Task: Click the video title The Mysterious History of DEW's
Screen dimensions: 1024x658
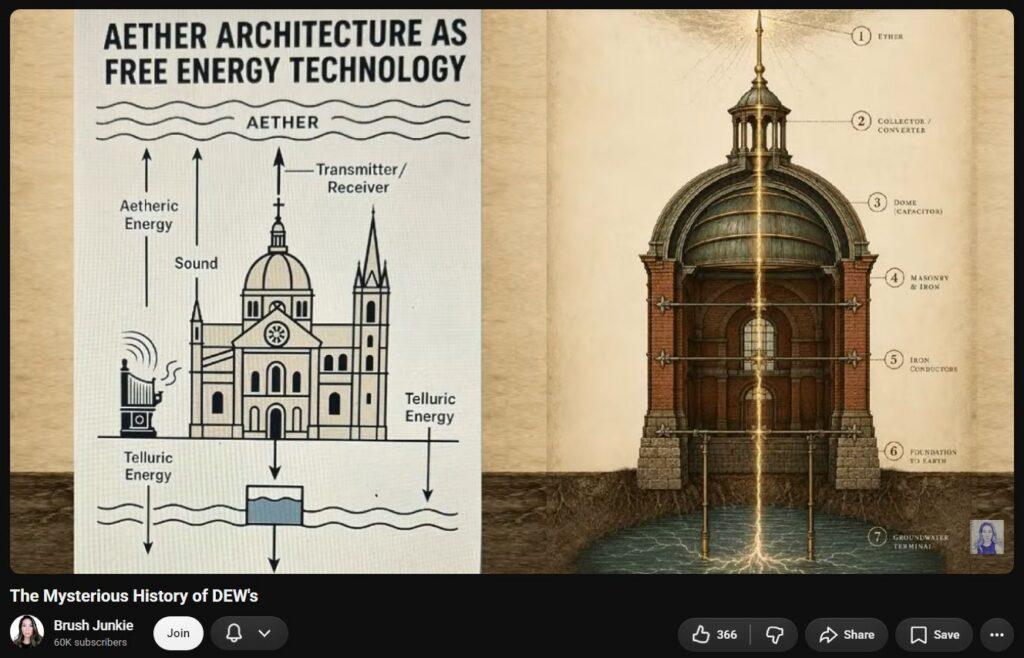Action: coord(134,596)
